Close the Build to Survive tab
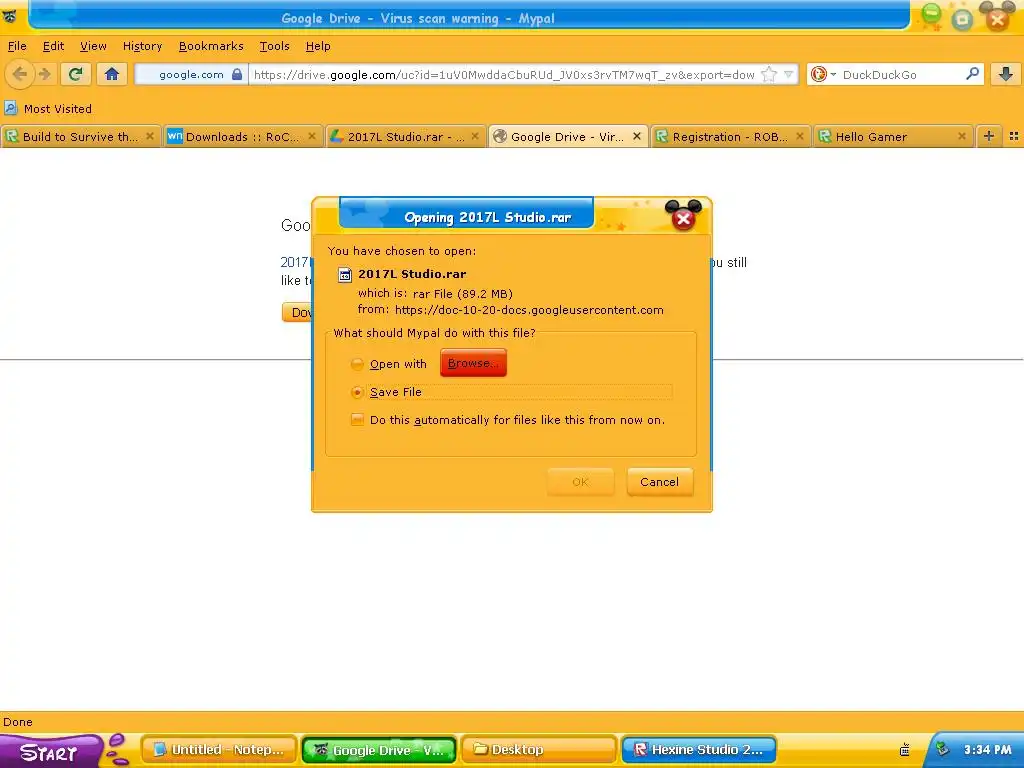1024x768 pixels. [150, 136]
